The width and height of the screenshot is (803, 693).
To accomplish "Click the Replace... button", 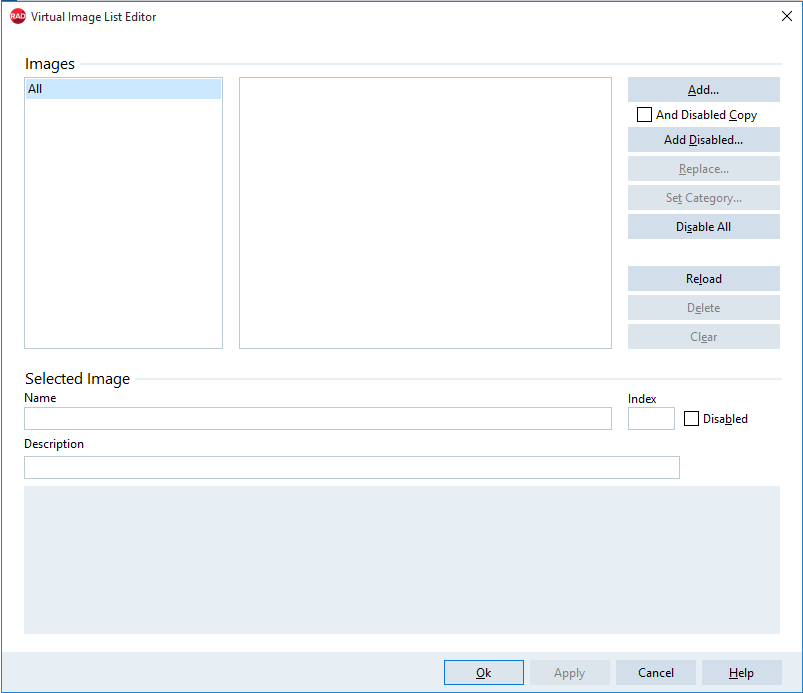I will pyautogui.click(x=704, y=169).
